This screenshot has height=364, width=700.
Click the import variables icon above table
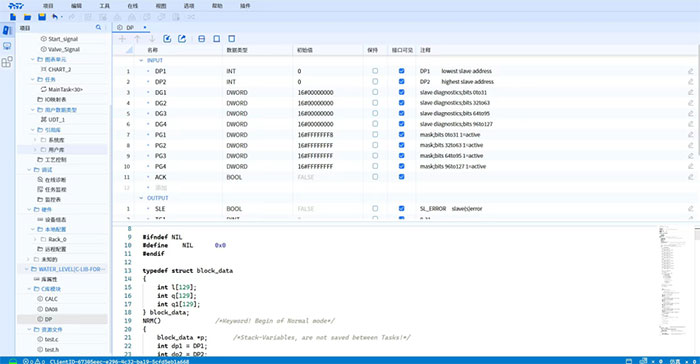click(x=167, y=39)
